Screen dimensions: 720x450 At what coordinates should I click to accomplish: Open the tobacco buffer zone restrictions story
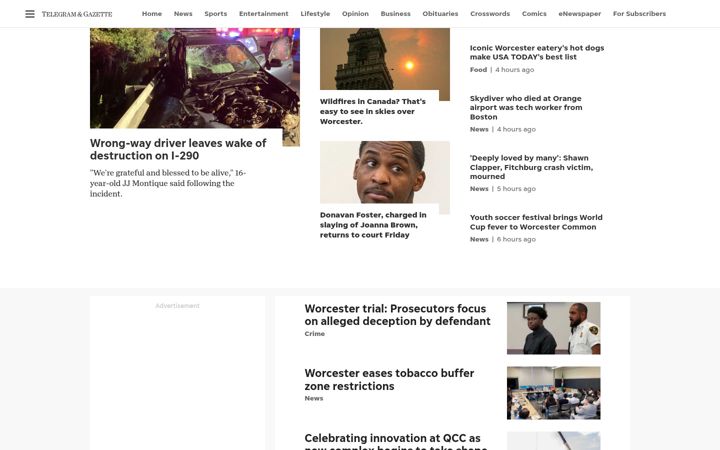coord(389,380)
